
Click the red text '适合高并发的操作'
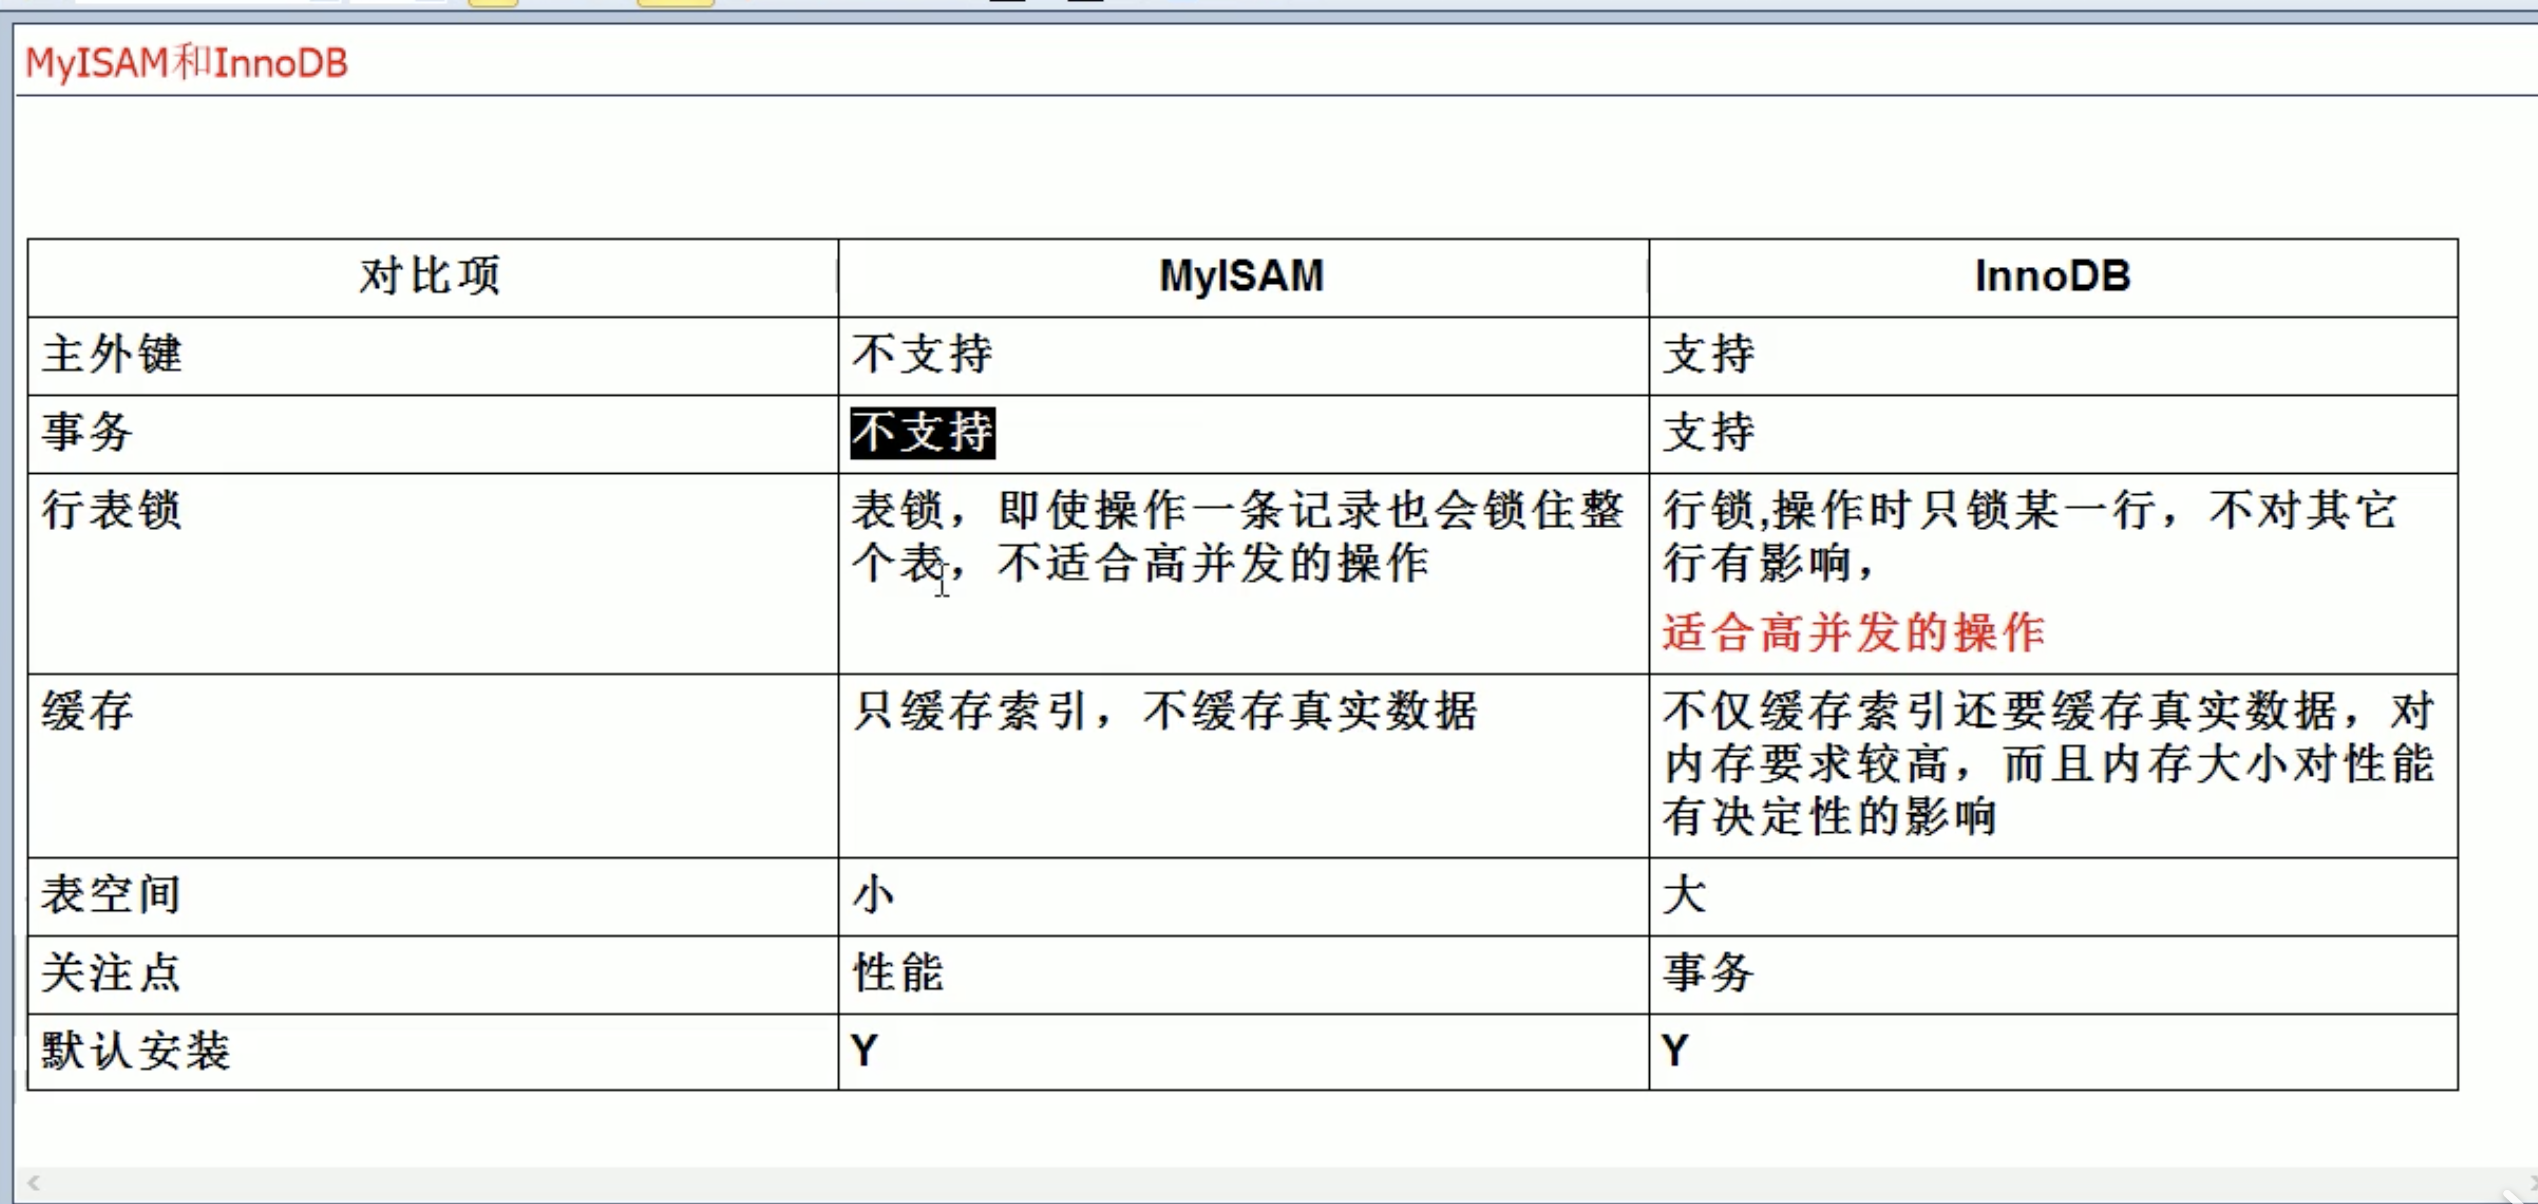1853,633
